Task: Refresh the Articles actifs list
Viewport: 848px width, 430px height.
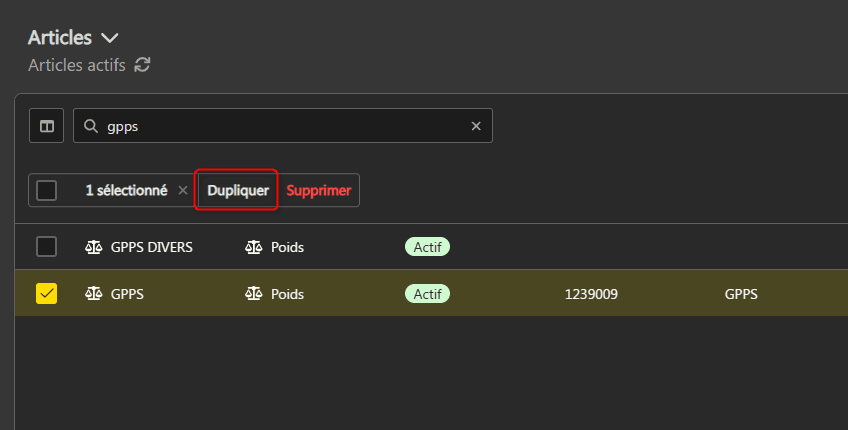Action: click(x=143, y=65)
